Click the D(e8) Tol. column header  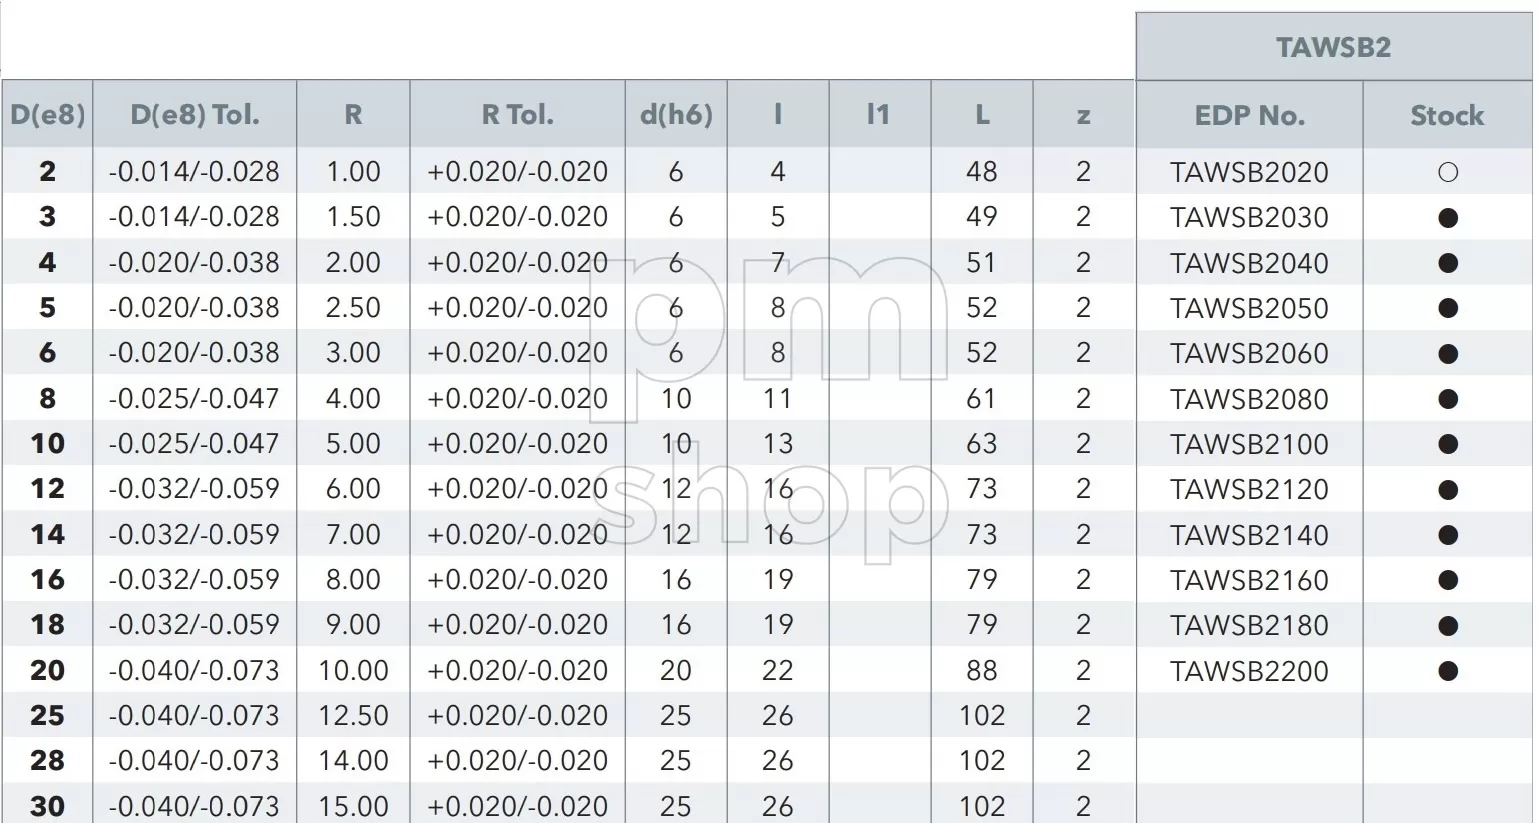click(195, 115)
